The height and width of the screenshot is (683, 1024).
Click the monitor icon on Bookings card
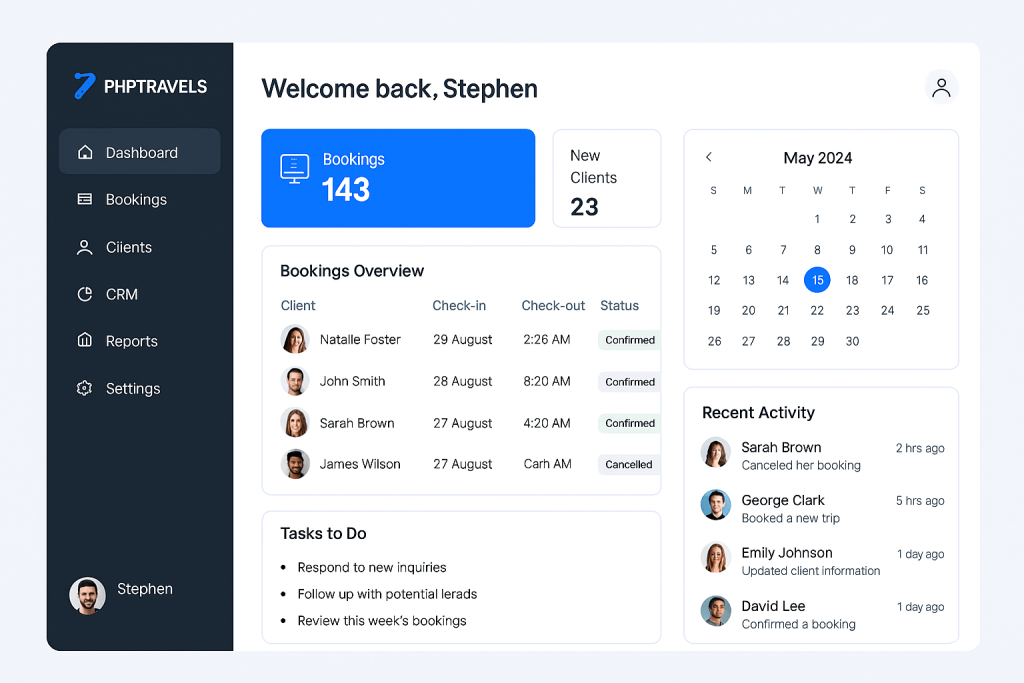coord(295,169)
